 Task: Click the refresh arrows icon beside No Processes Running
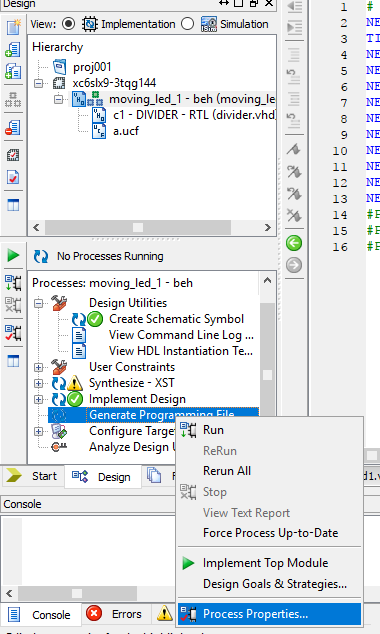click(x=40, y=256)
